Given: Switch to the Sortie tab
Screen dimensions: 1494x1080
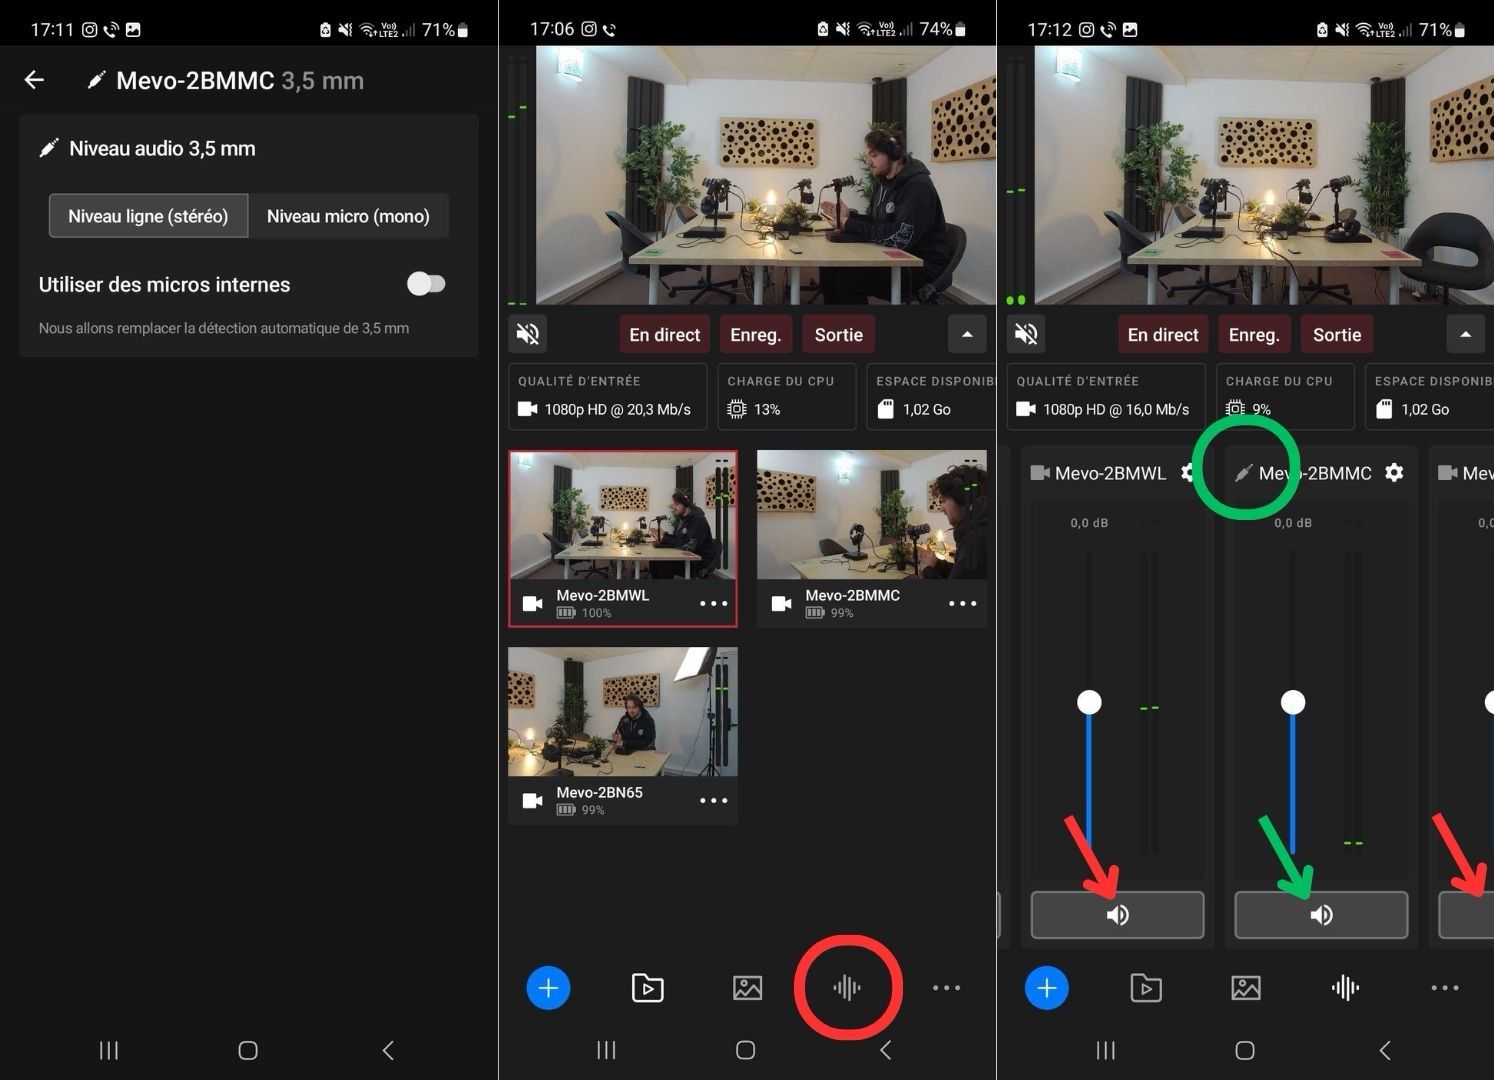Looking at the screenshot, I should point(837,333).
